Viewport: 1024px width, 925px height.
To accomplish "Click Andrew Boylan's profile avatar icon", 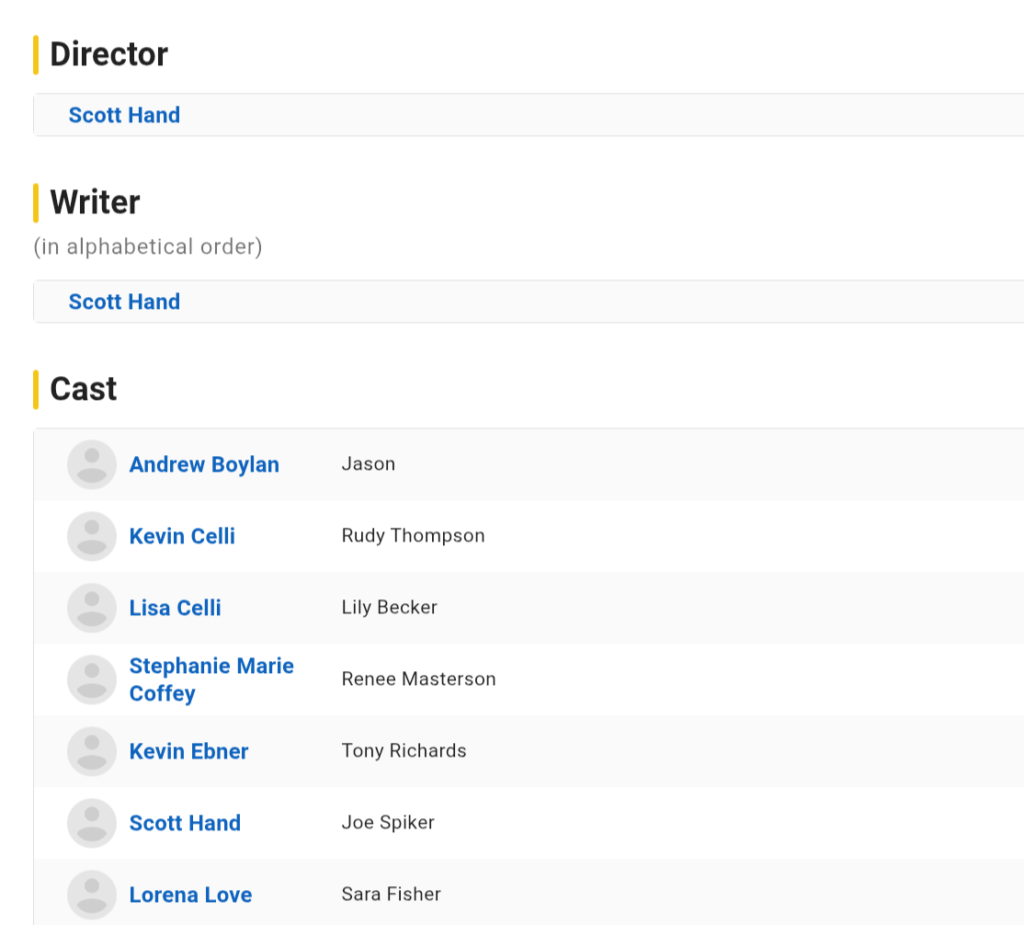I will click(92, 465).
